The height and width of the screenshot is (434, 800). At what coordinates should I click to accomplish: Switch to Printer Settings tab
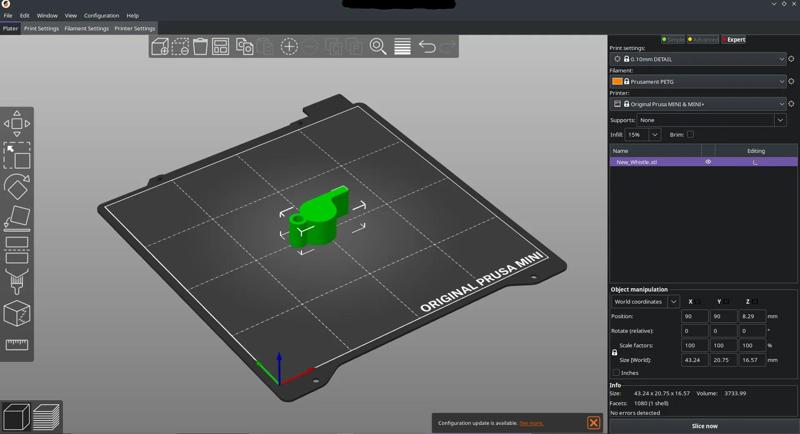(135, 29)
